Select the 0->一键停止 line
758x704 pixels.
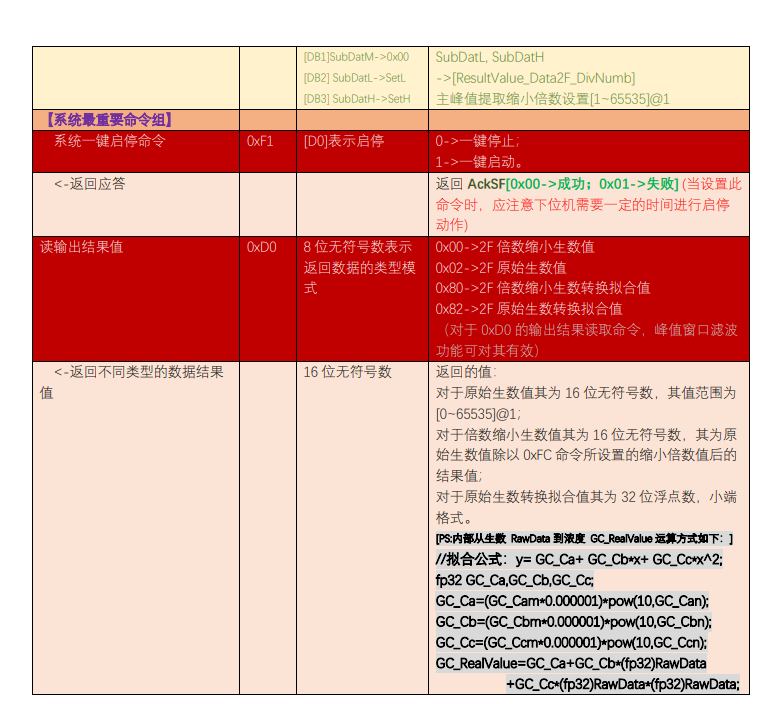477,141
